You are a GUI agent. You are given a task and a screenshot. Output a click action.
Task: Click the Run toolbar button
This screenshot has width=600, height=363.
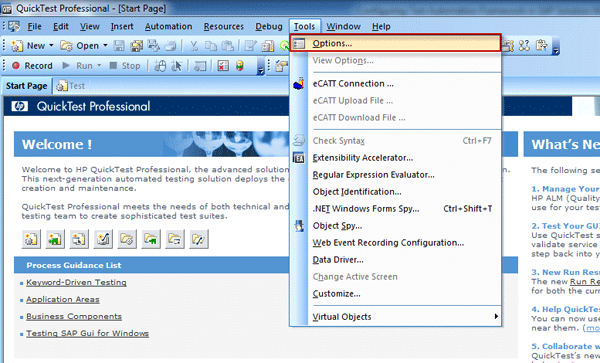click(77, 66)
